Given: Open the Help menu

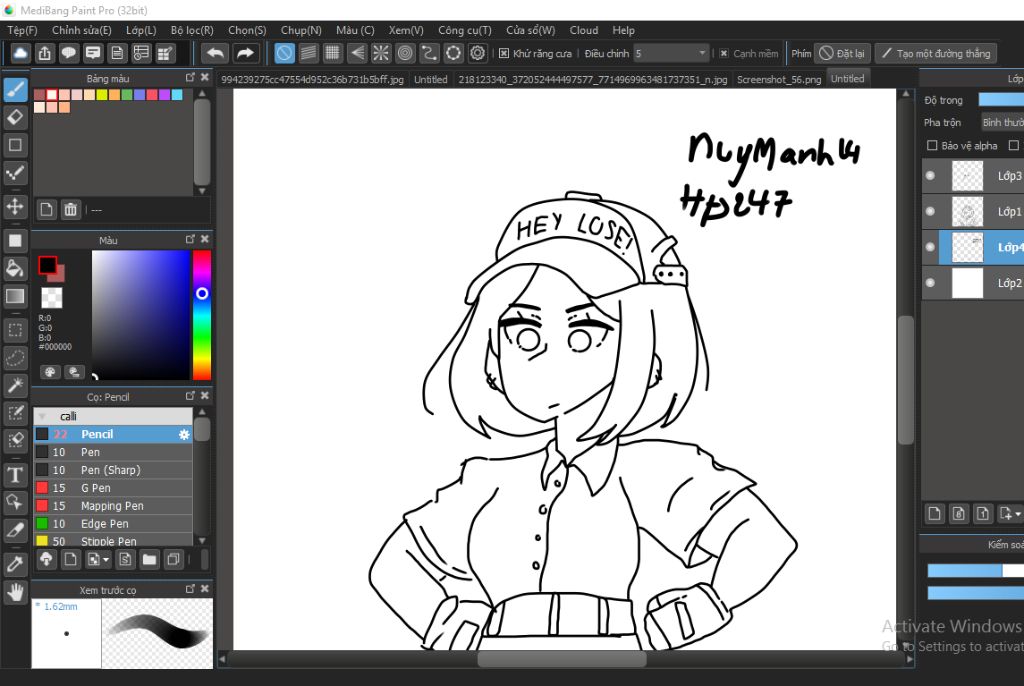Looking at the screenshot, I should [x=623, y=30].
